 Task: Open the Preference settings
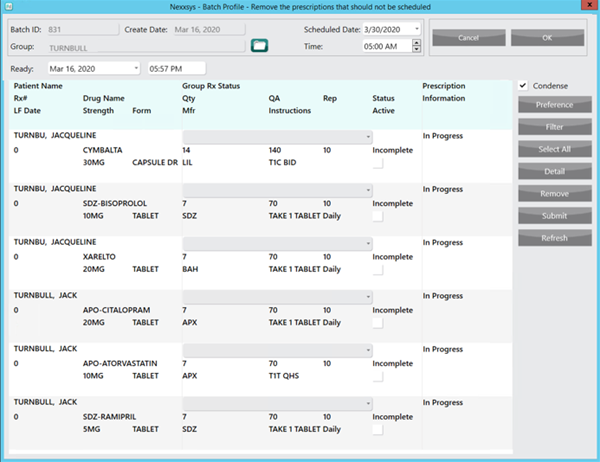554,105
